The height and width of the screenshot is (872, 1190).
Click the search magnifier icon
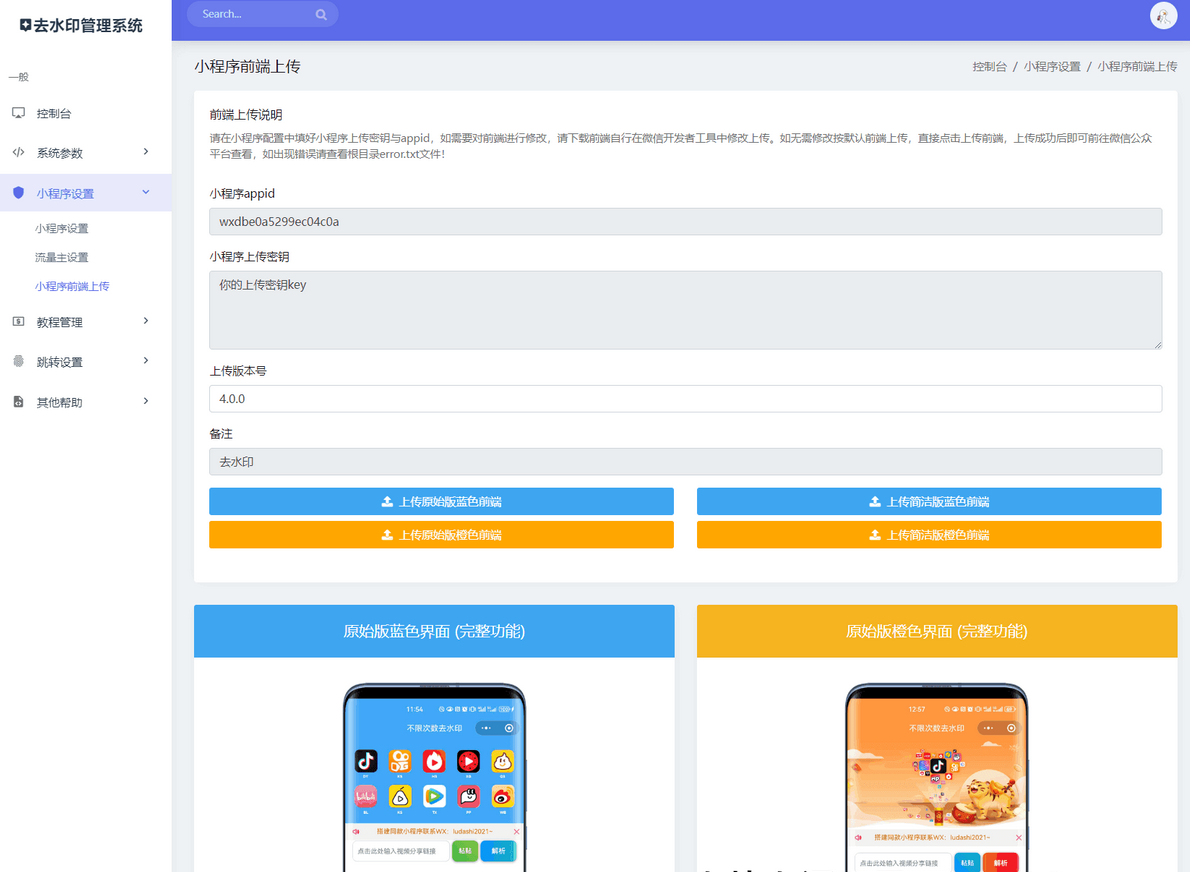click(x=321, y=14)
